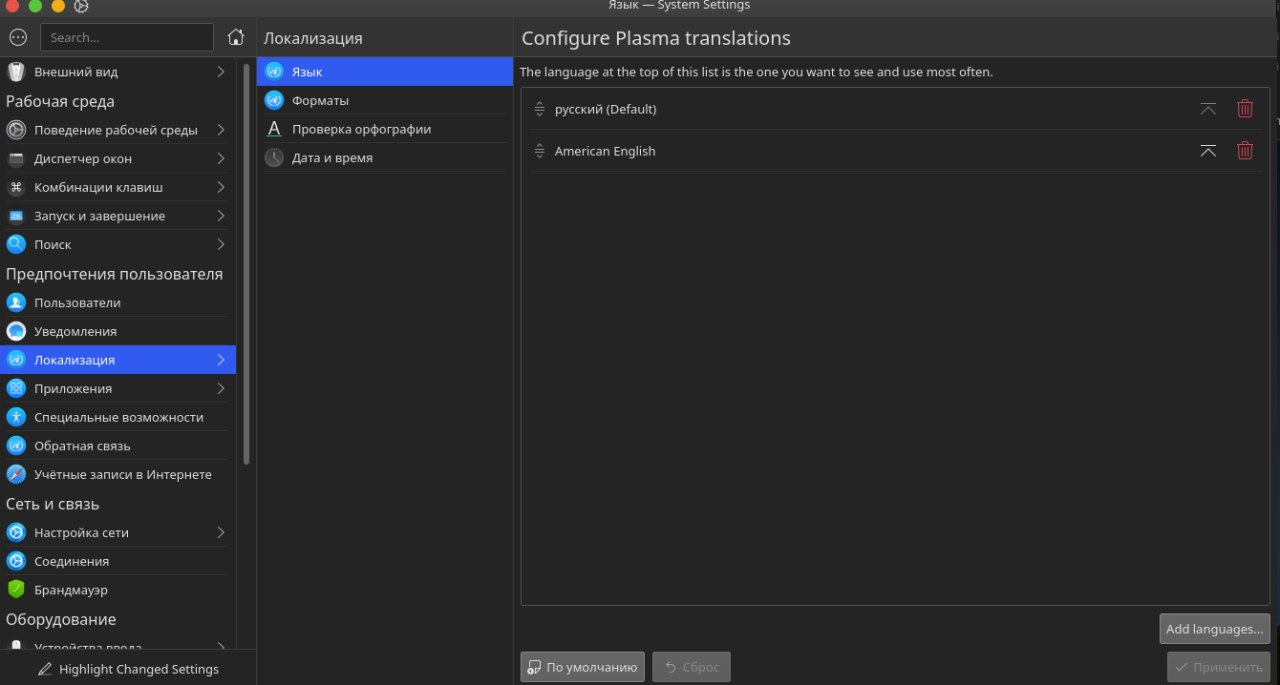Open the sidebar hamburger menu icon
Viewport: 1280px width, 685px height.
pyautogui.click(x=18, y=37)
